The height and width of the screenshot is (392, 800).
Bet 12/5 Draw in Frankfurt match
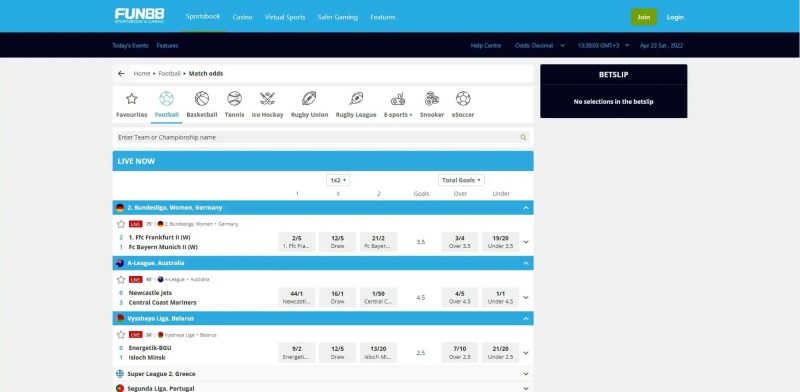[x=338, y=242]
